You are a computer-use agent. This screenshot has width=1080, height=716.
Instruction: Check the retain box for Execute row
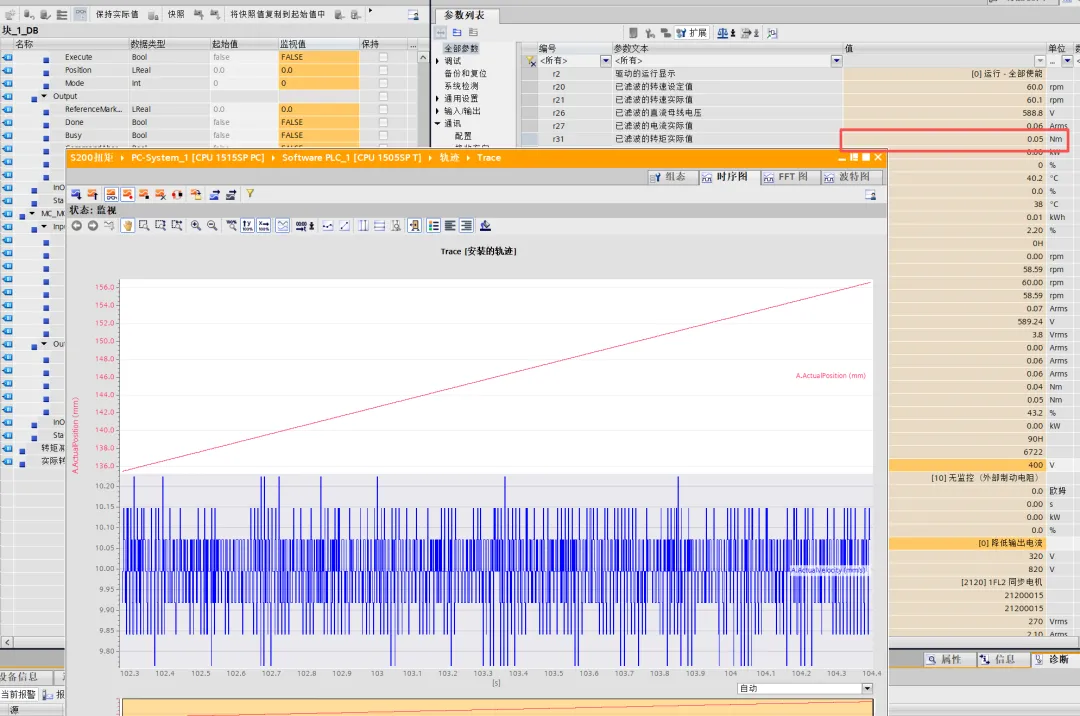(x=383, y=58)
